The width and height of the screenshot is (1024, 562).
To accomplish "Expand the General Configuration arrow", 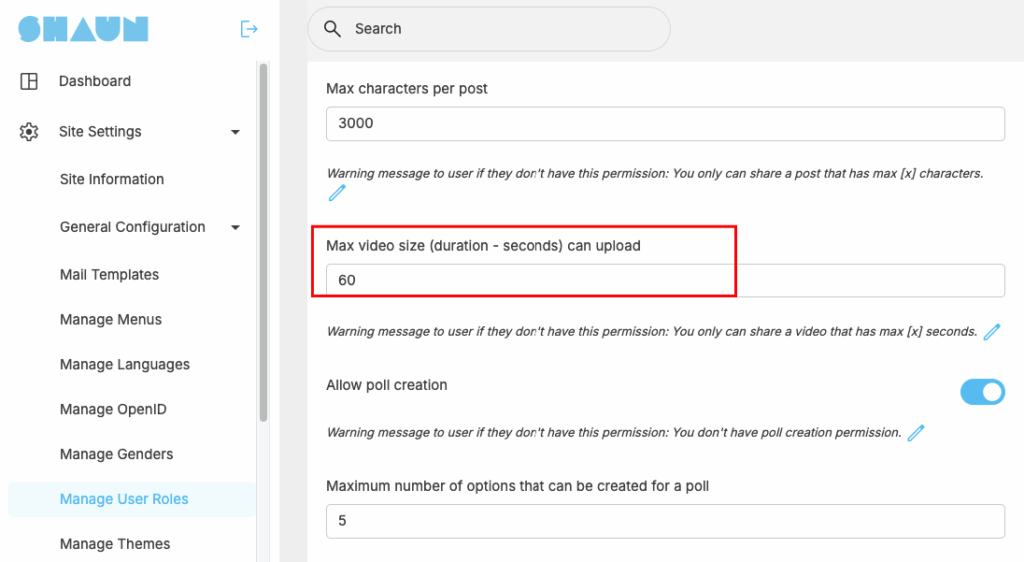I will pos(235,227).
